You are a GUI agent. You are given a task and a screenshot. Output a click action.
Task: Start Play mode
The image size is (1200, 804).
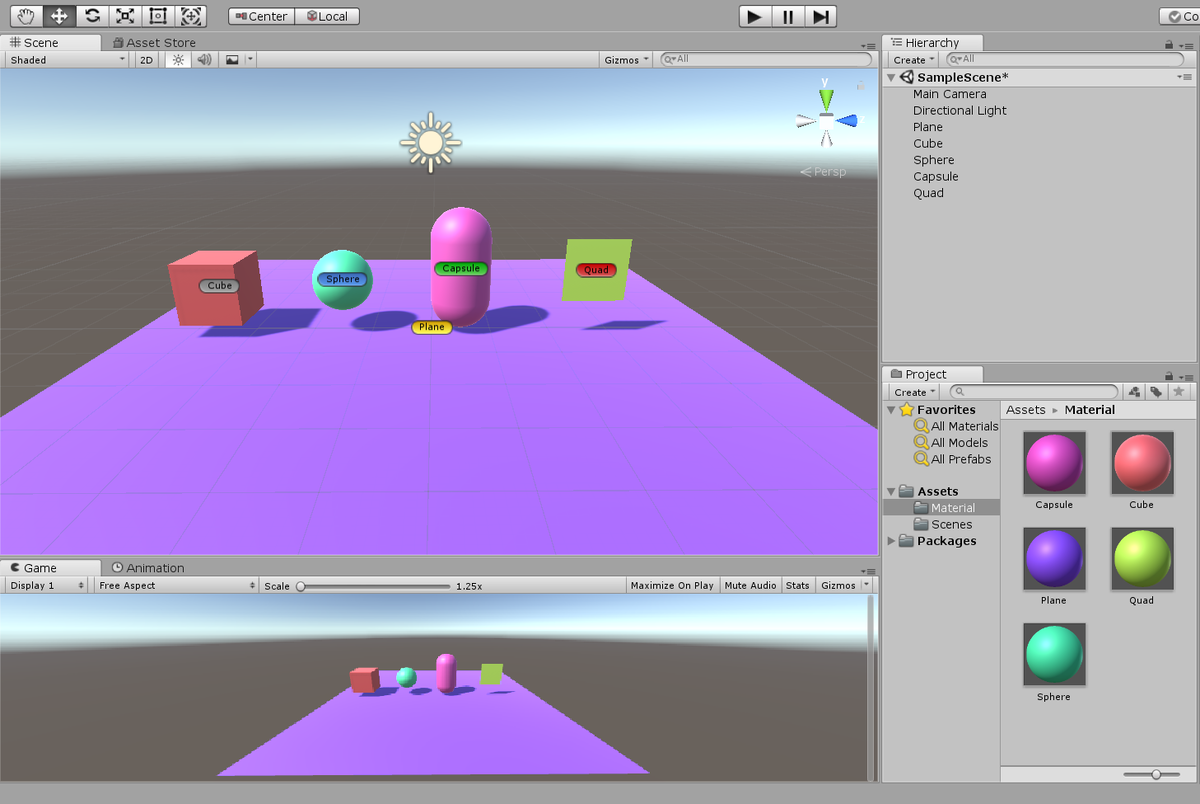pos(755,16)
